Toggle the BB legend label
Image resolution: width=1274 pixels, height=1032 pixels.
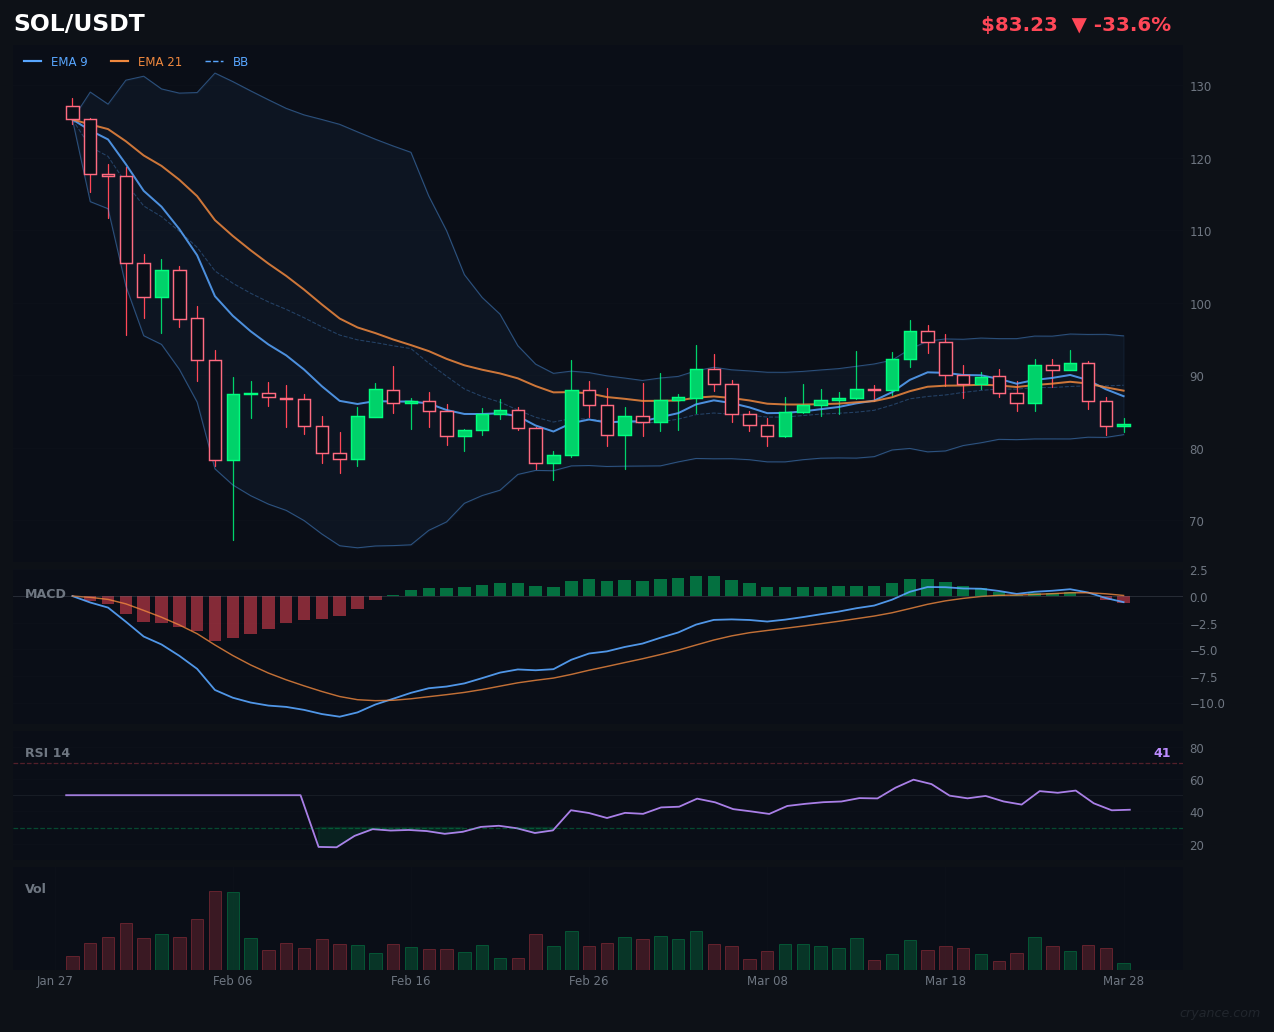240,62
